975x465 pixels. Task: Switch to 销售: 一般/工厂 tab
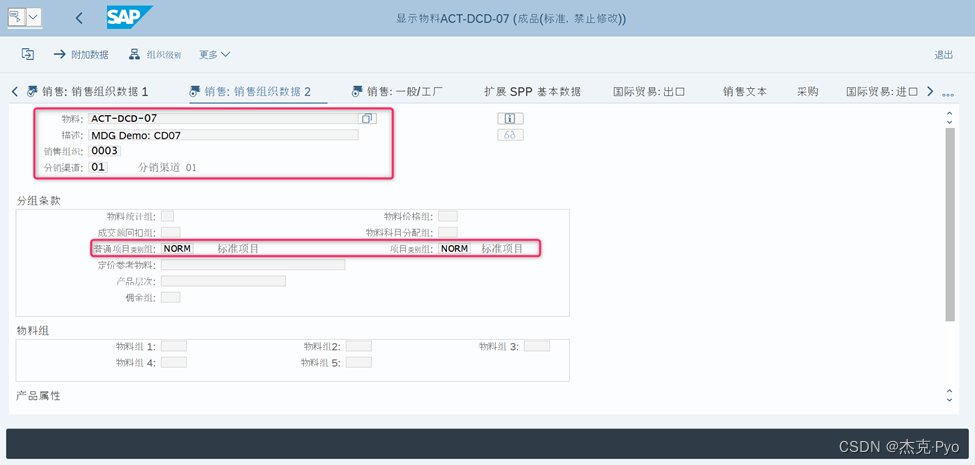(397, 92)
